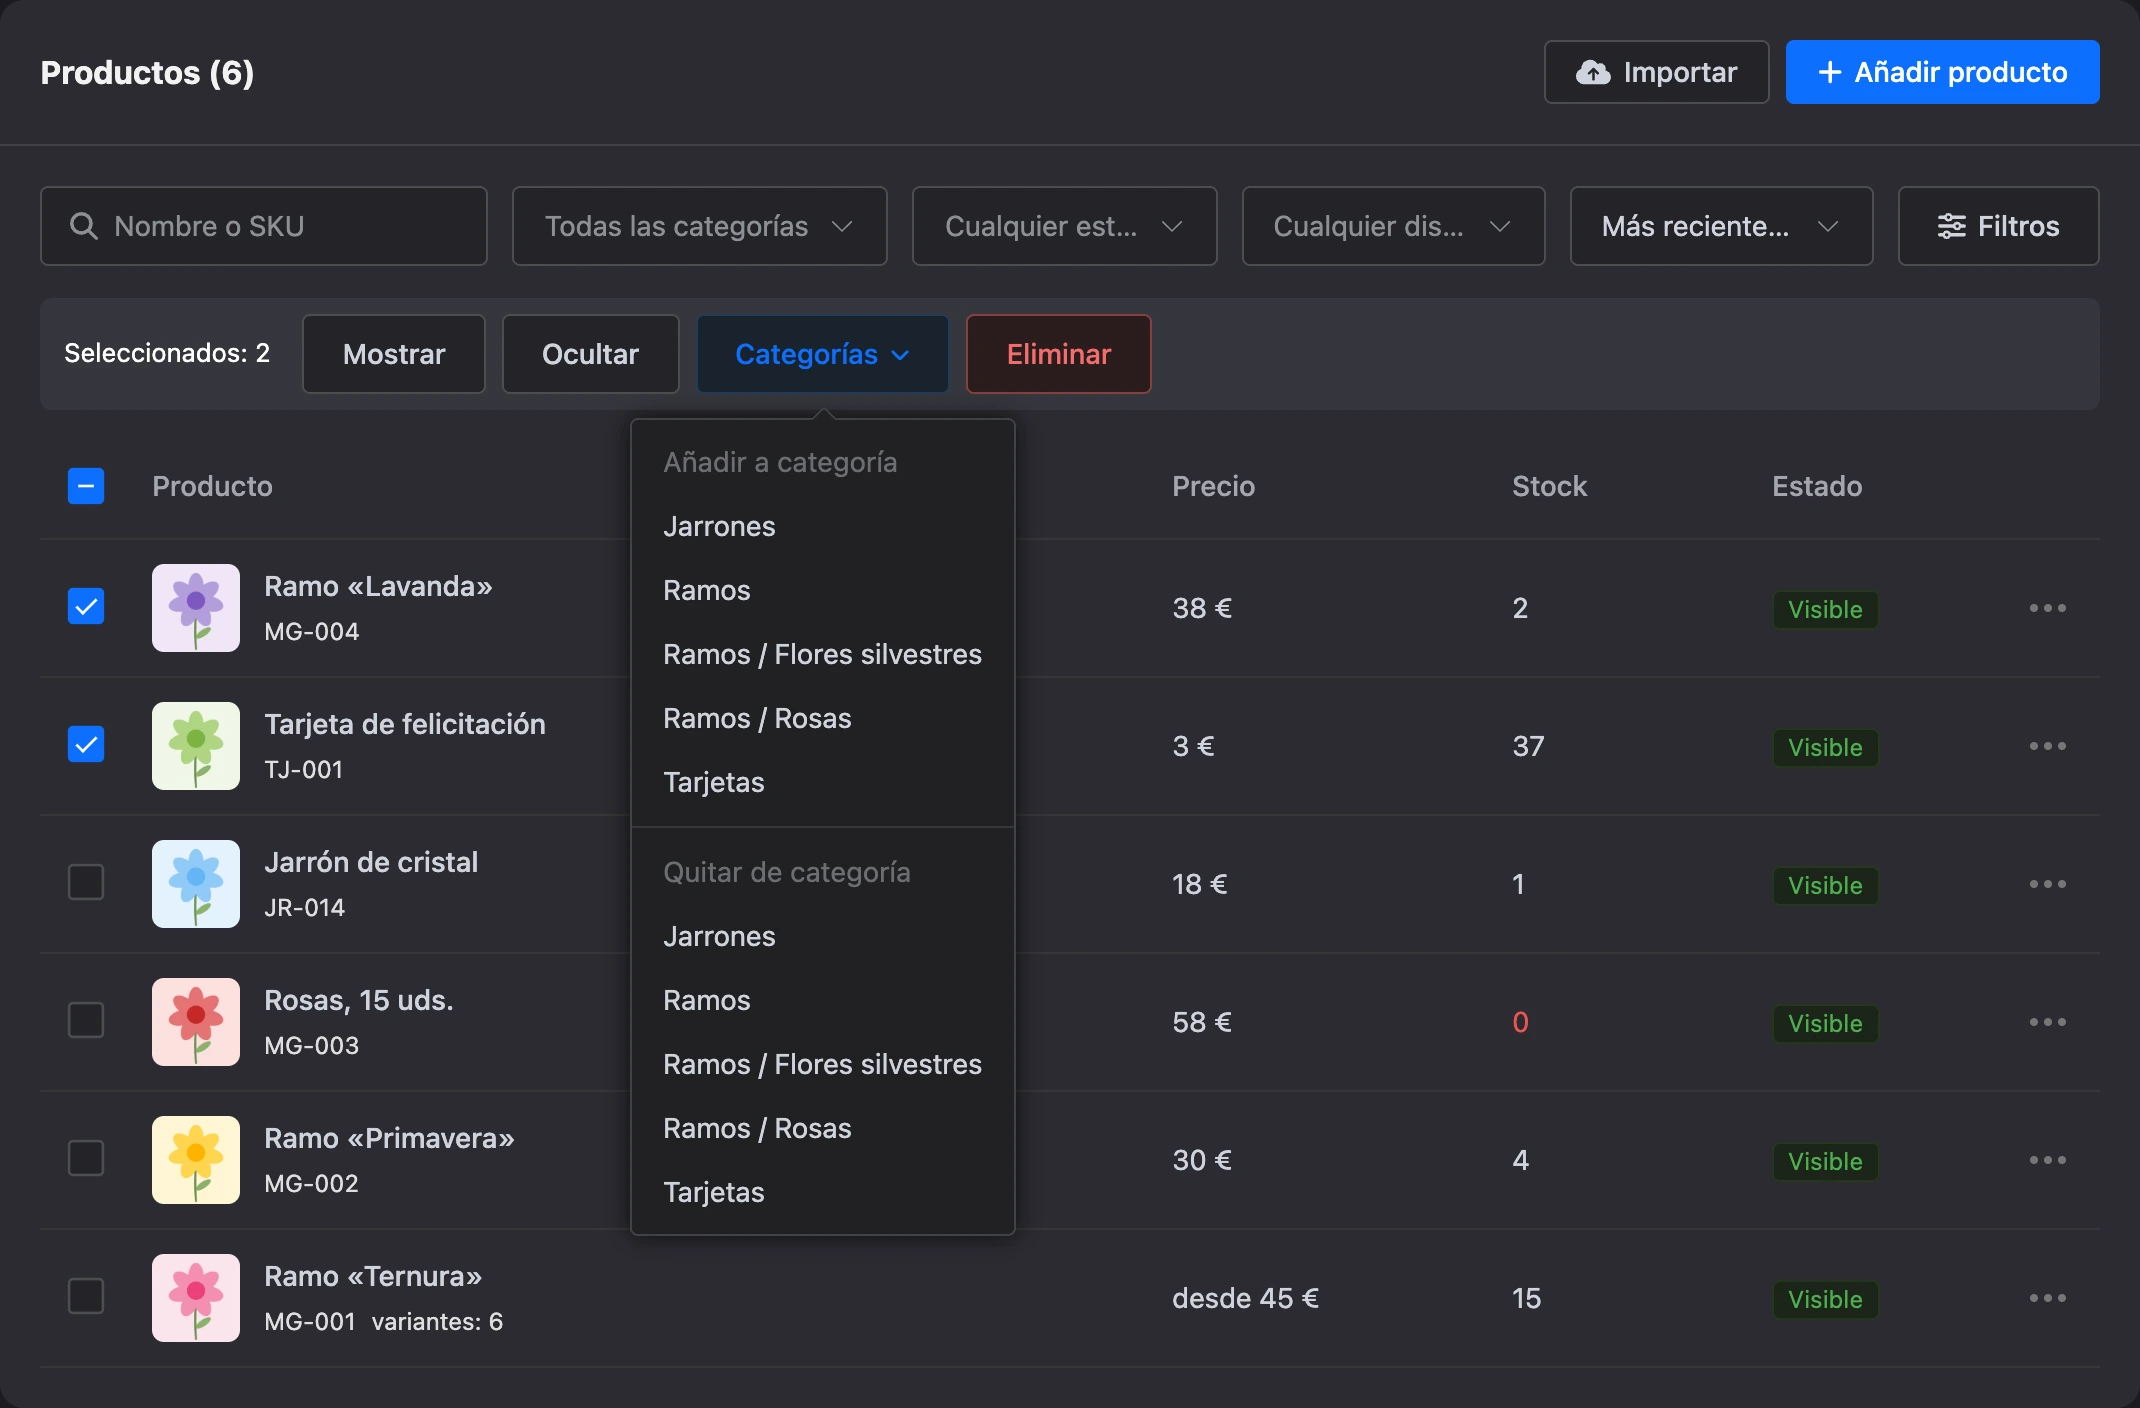This screenshot has width=2140, height=1408.
Task: Add selection to Jarrones category
Action: click(823, 526)
